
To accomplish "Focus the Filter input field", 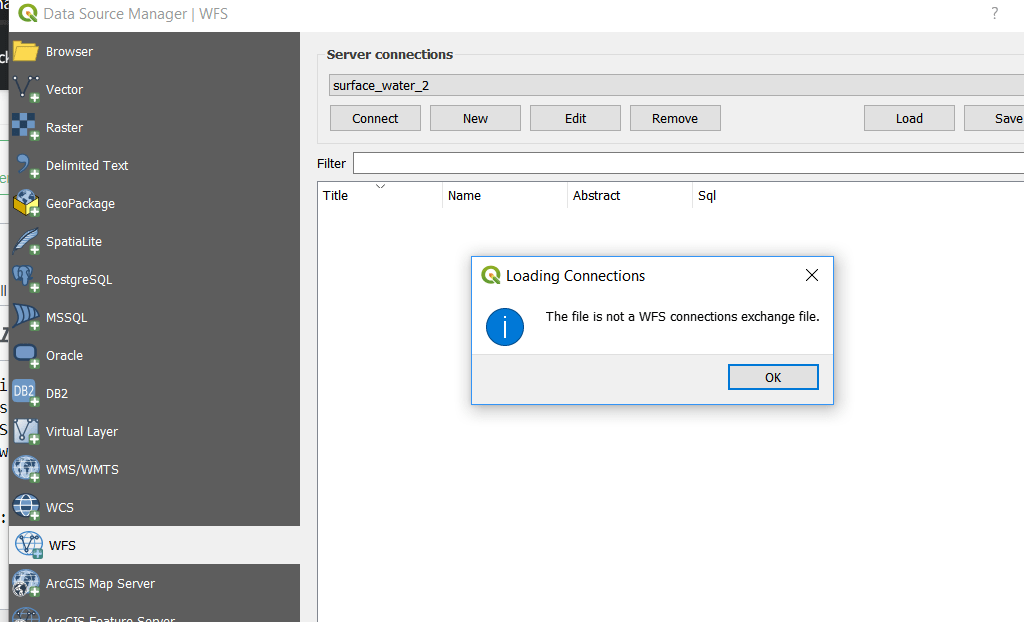I will (x=688, y=163).
